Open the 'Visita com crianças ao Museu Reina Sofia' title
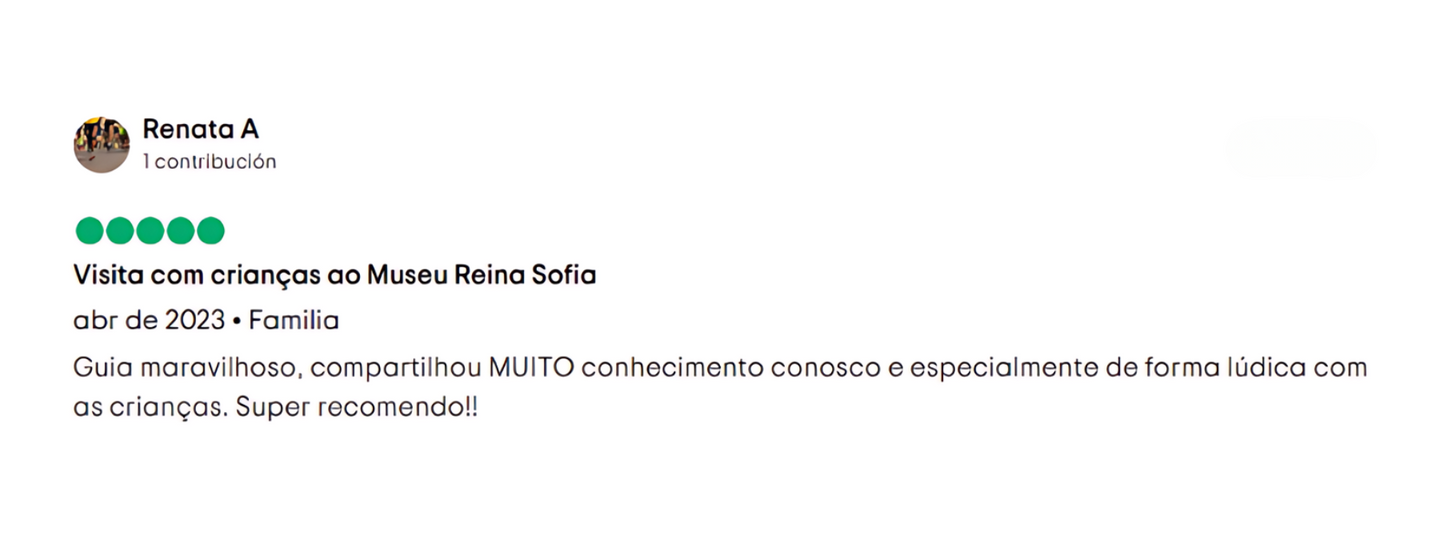Image resolution: width=1456 pixels, height=544 pixels. pos(334,274)
